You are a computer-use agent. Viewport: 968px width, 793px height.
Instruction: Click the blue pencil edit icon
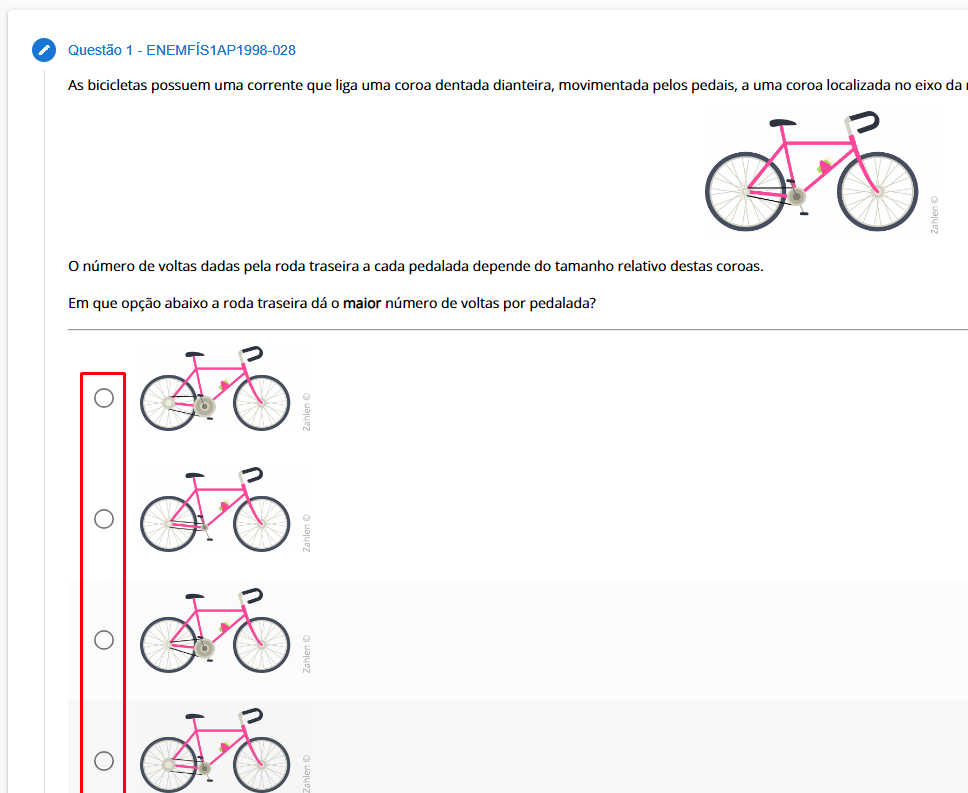(x=44, y=50)
